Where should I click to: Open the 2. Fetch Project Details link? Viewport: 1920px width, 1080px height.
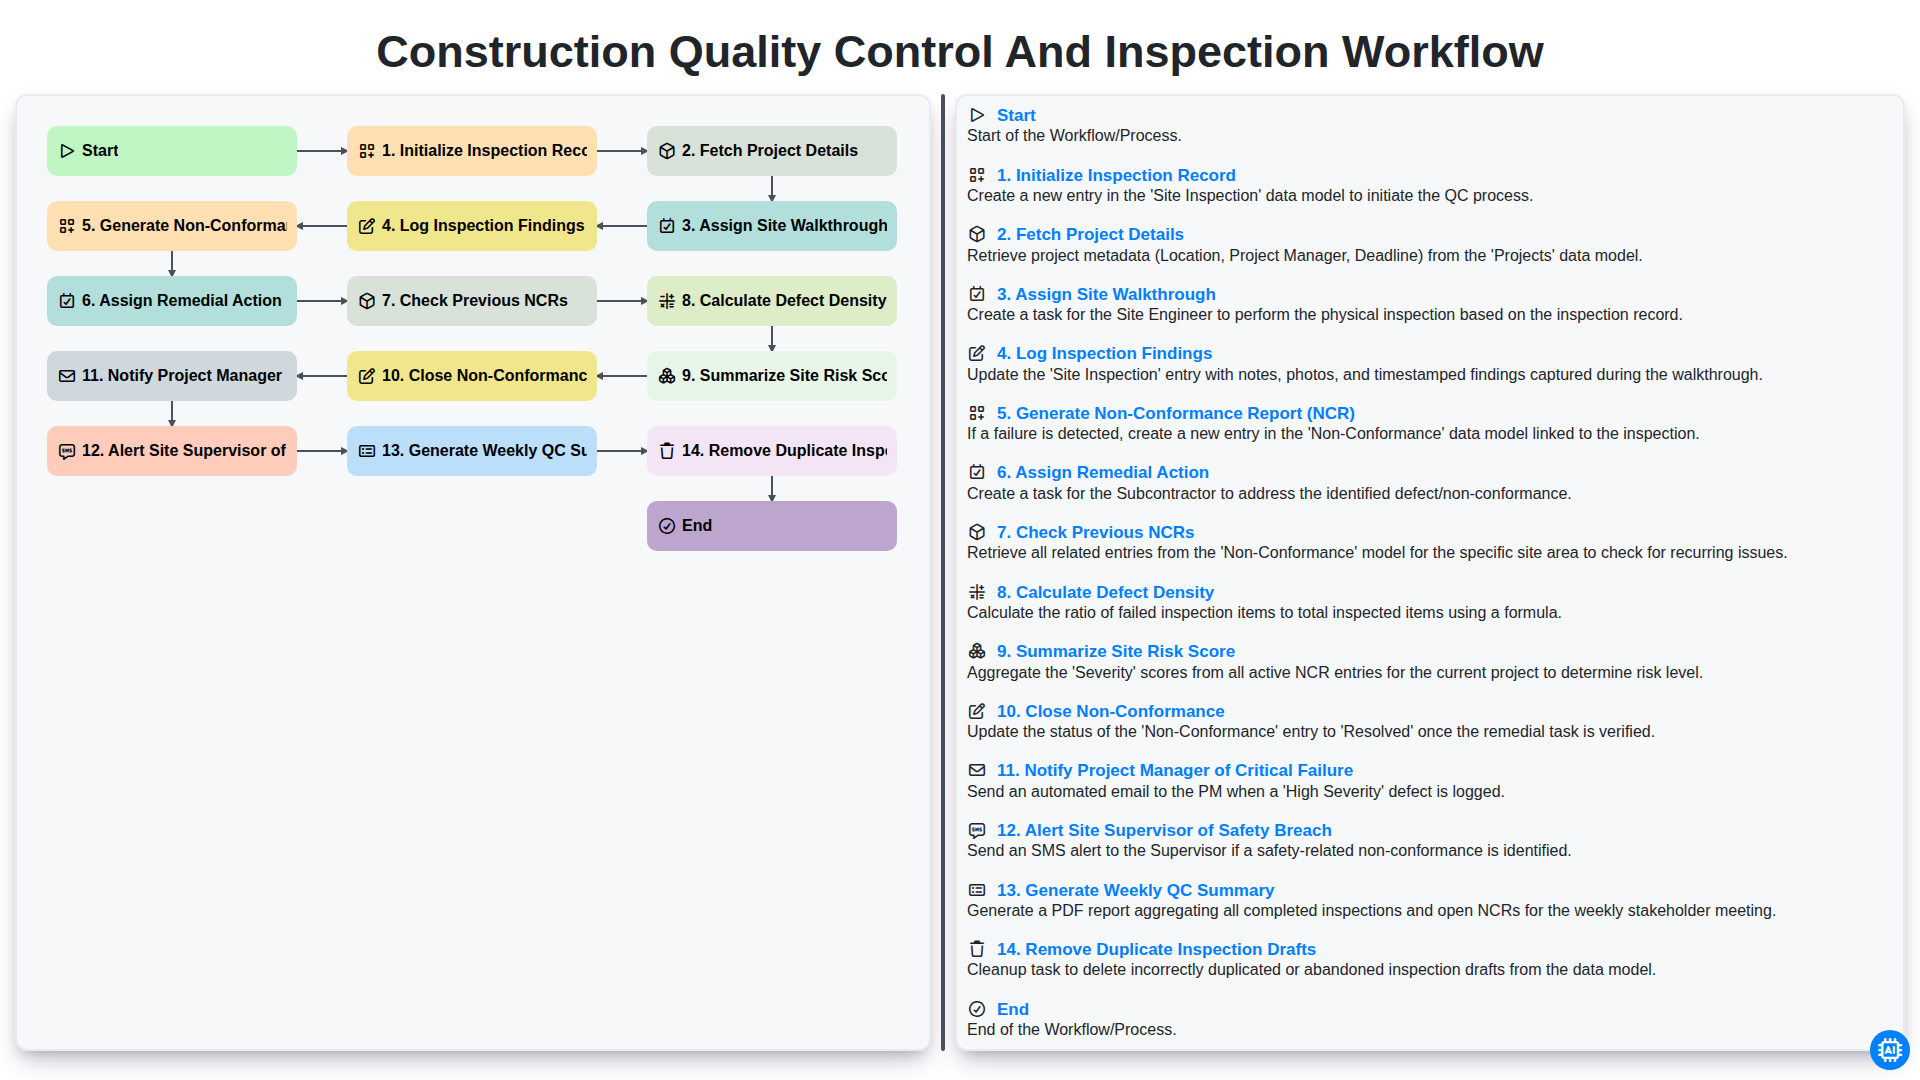[1090, 234]
